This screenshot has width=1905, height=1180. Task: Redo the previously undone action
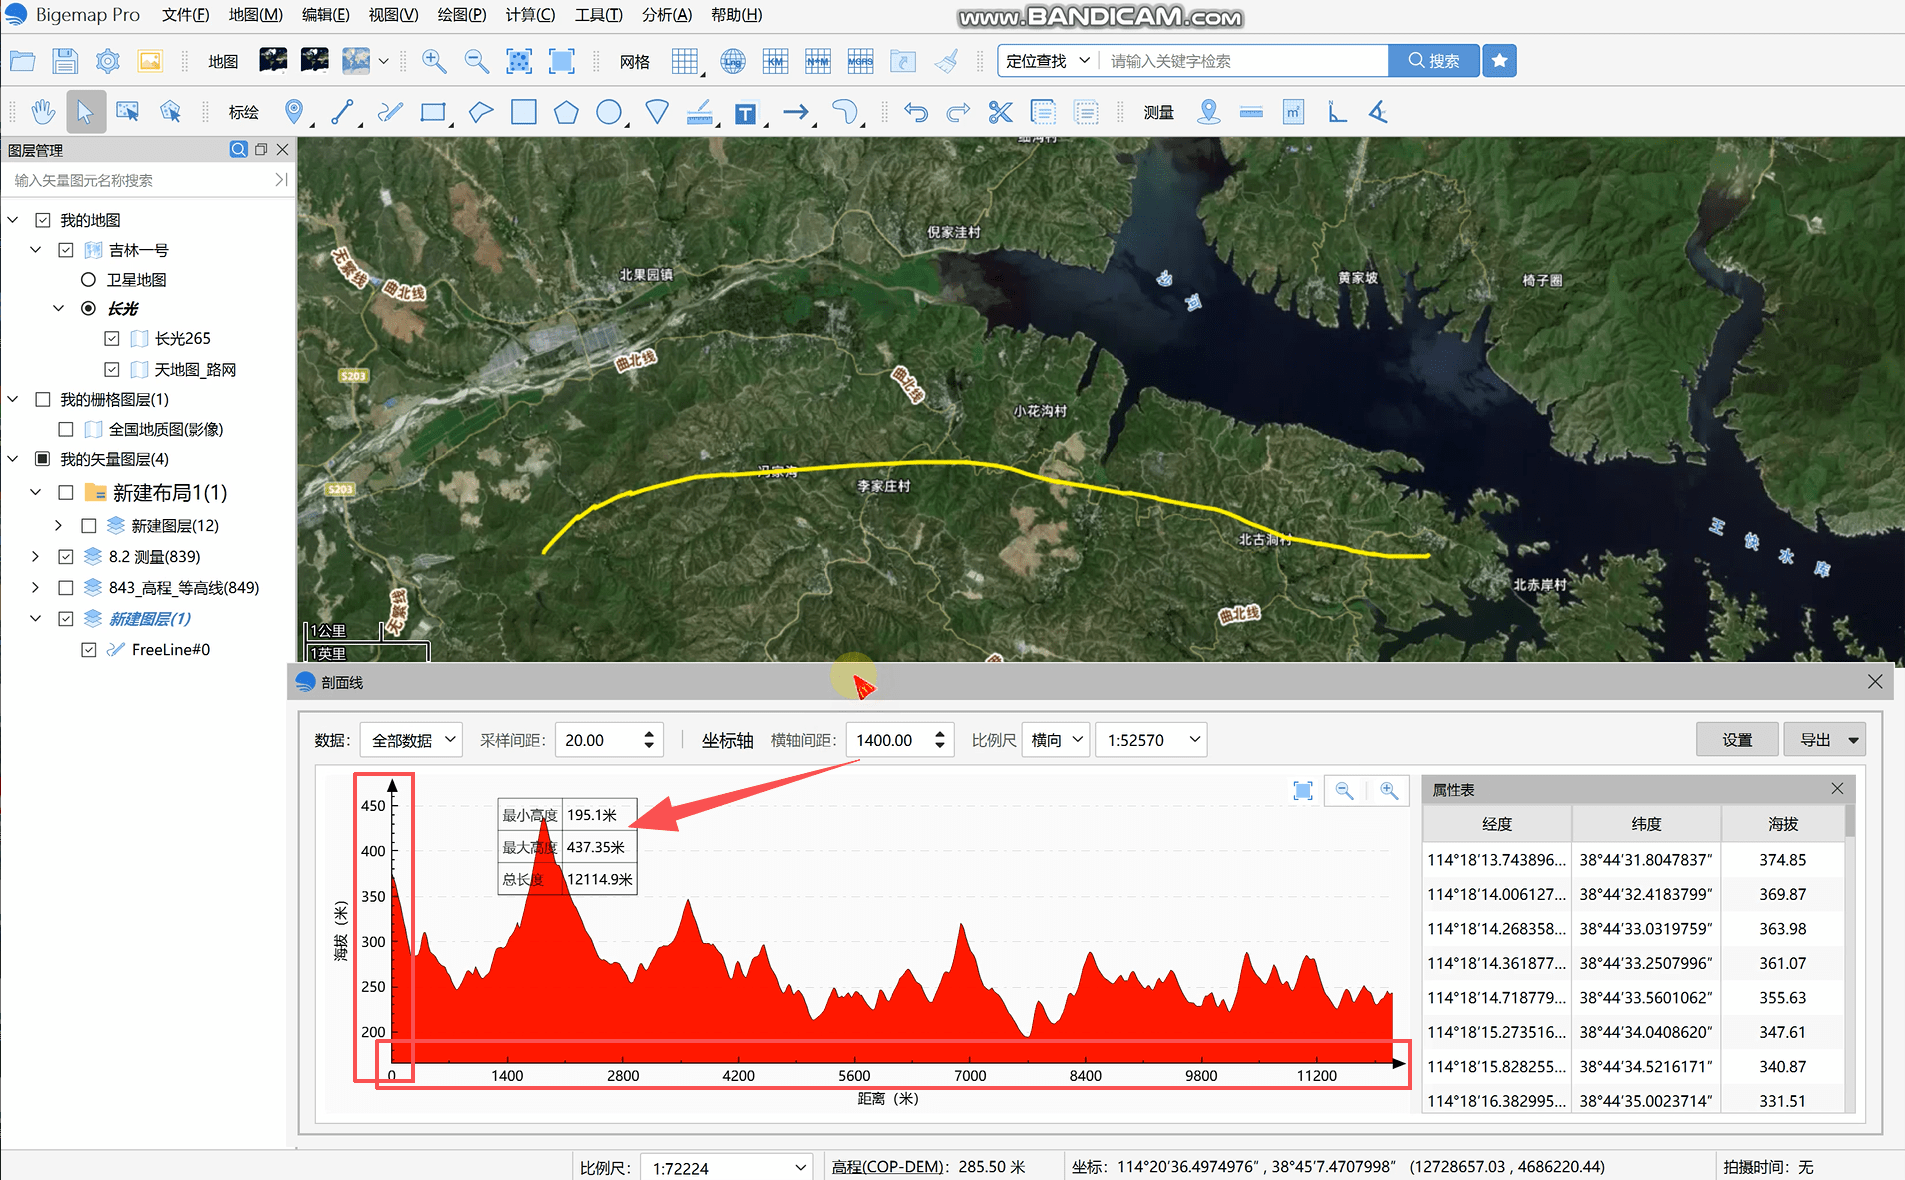click(958, 112)
